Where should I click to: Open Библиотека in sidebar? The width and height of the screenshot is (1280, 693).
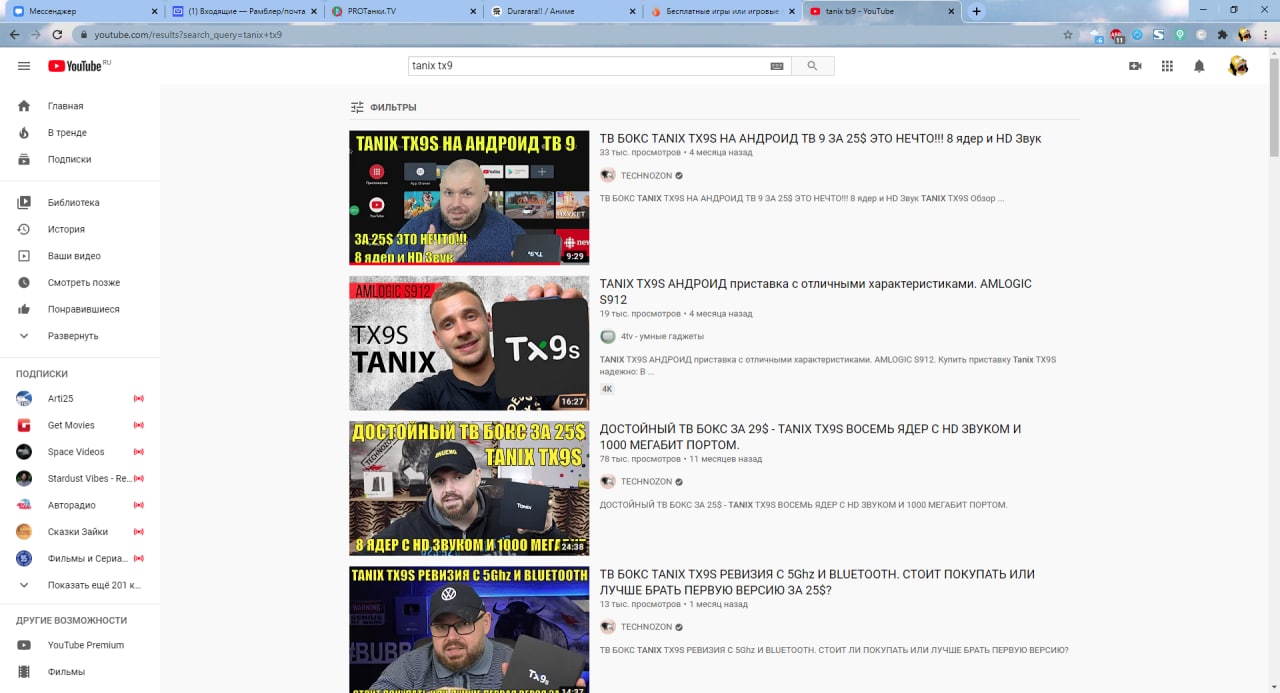(x=80, y=202)
